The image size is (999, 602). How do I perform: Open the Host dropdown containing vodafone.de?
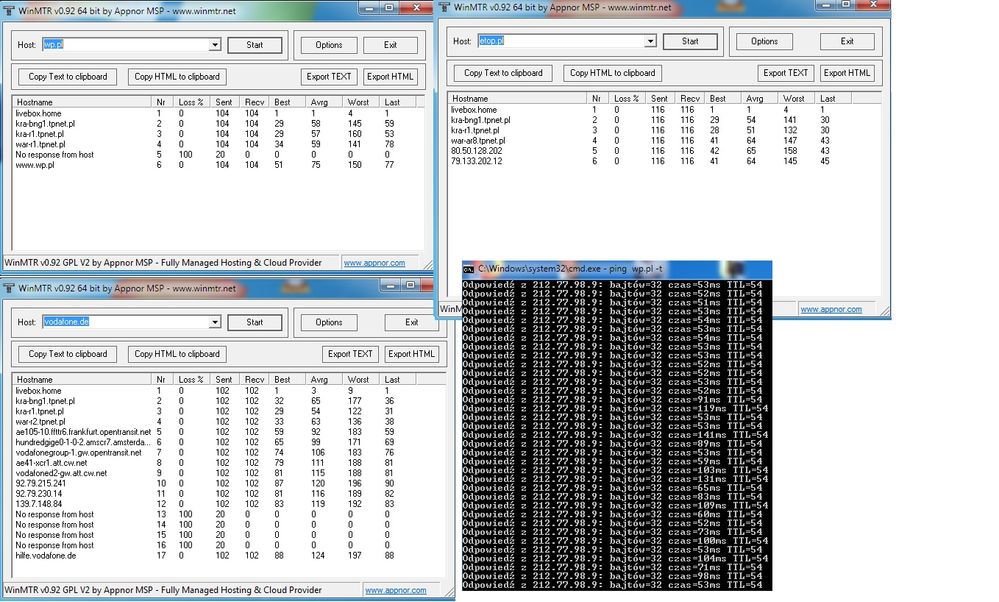pyautogui.click(x=214, y=322)
